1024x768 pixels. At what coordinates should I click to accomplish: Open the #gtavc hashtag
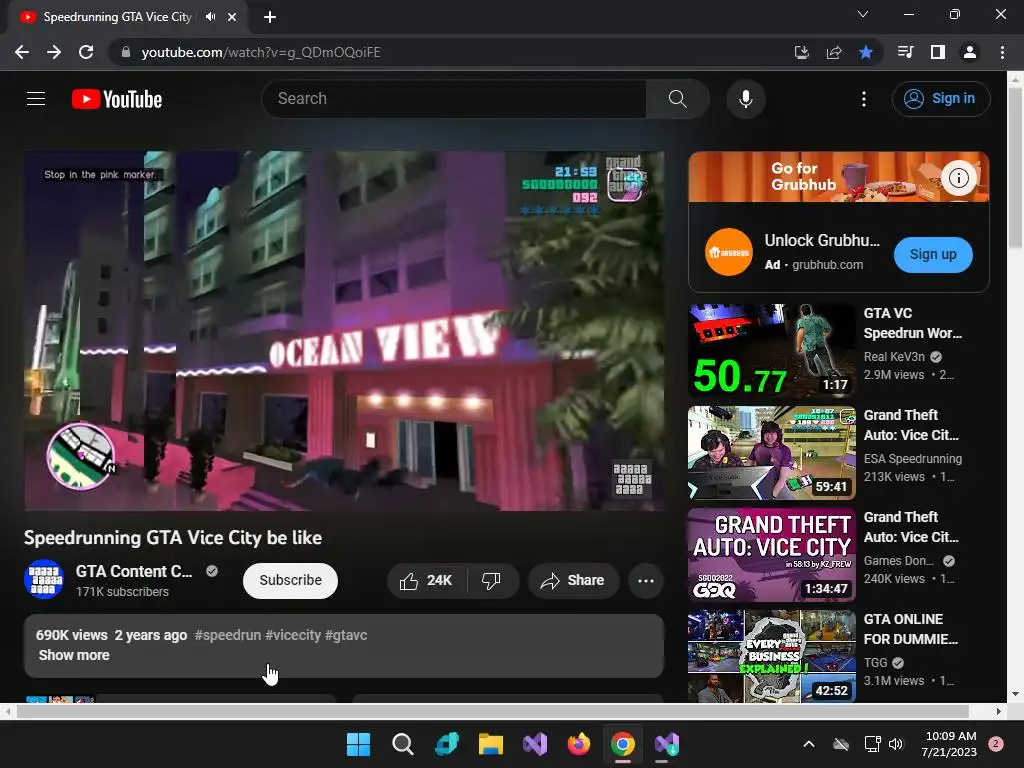point(346,635)
